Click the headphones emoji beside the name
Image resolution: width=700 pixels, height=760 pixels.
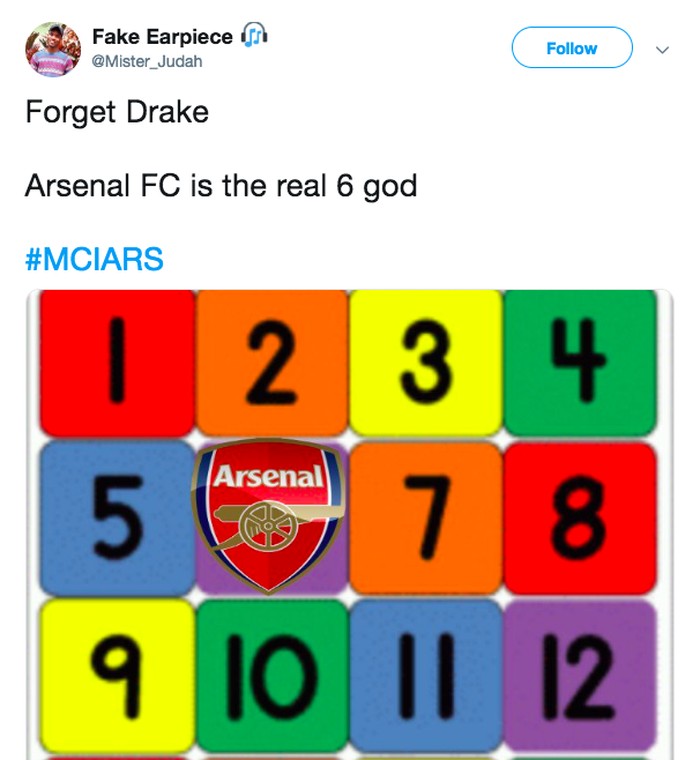[x=254, y=37]
